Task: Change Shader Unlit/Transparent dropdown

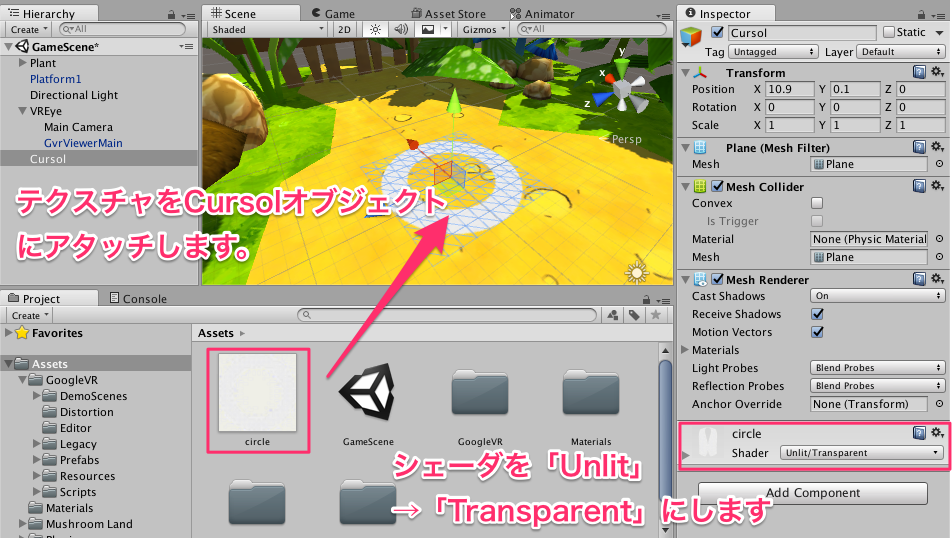Action: (862, 452)
